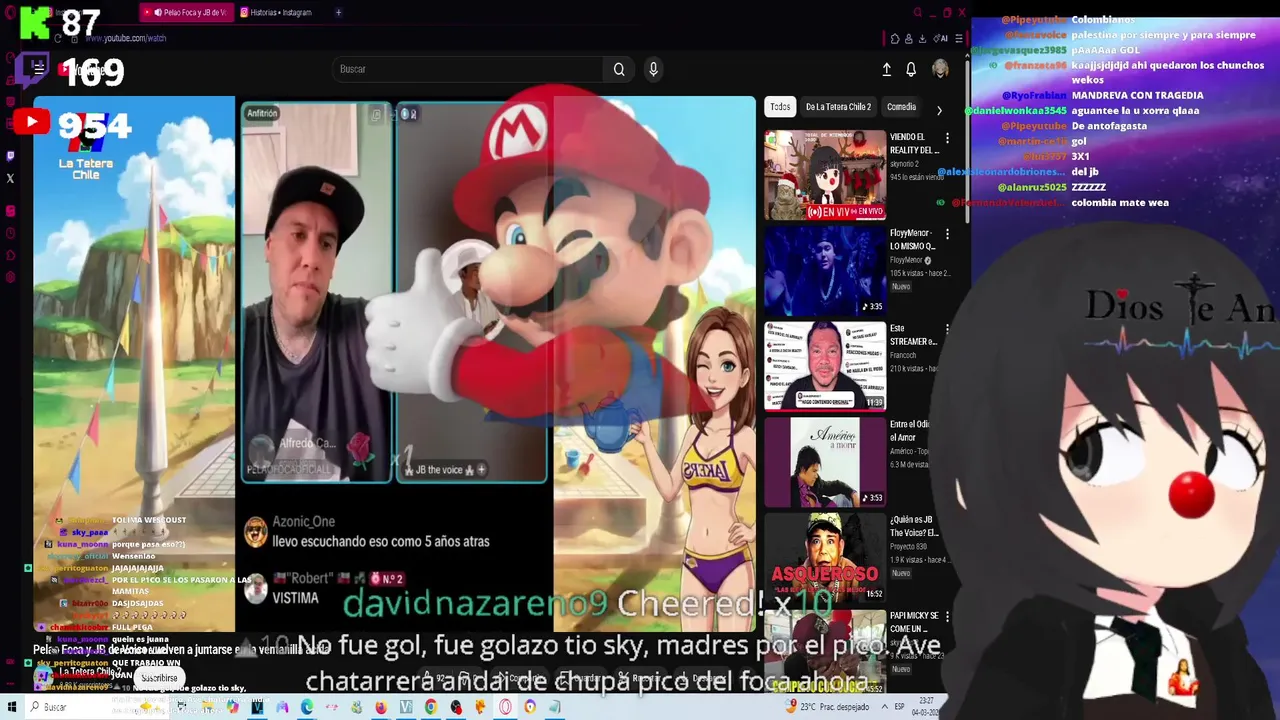Viewport: 1280px width, 720px height.
Task: Select the Todos filter chip
Action: coord(780,107)
